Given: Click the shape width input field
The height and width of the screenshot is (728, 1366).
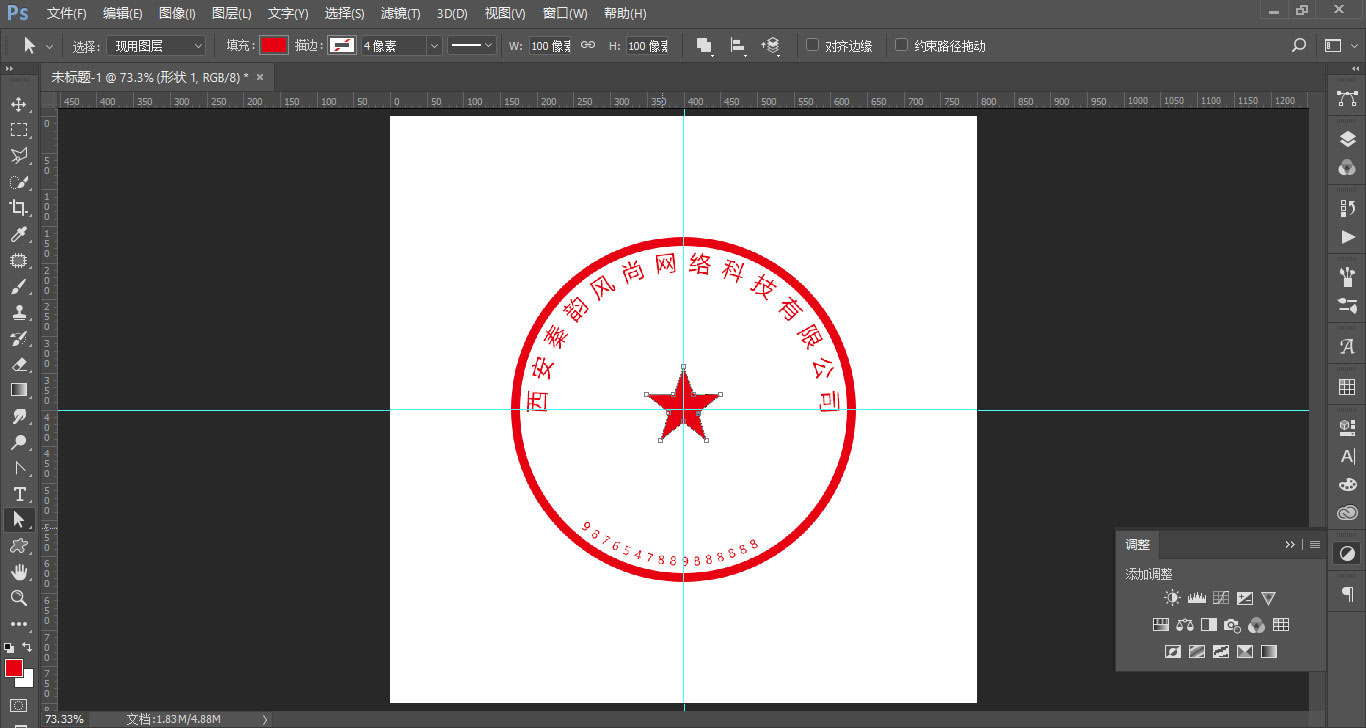Looking at the screenshot, I should point(550,46).
